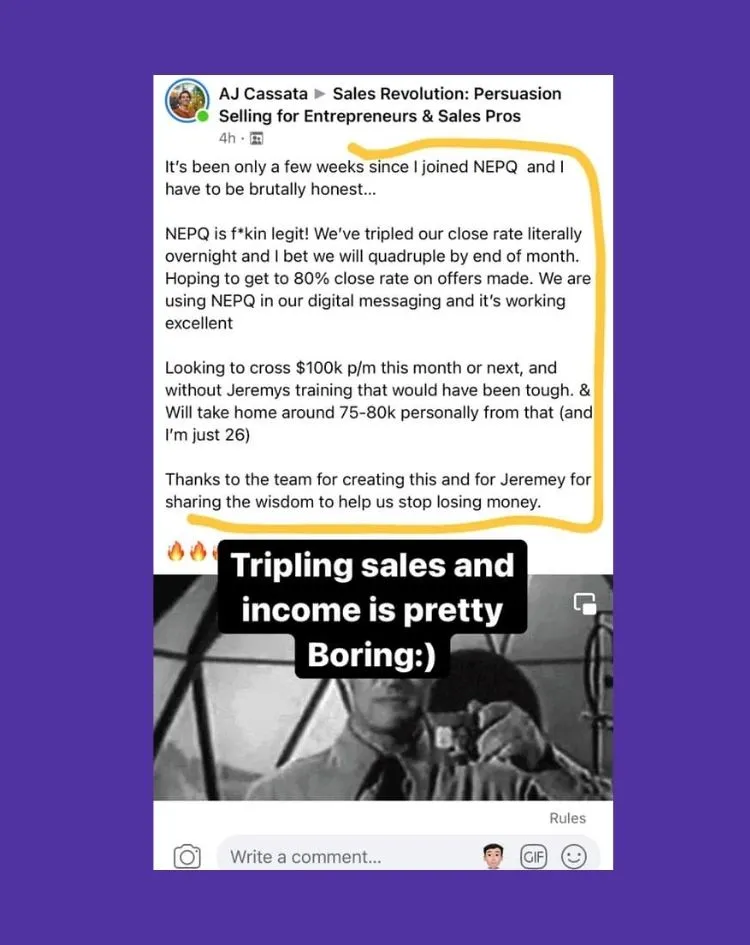Open the smiley emoji picker
Screen dimensions: 750x945
click(573, 856)
